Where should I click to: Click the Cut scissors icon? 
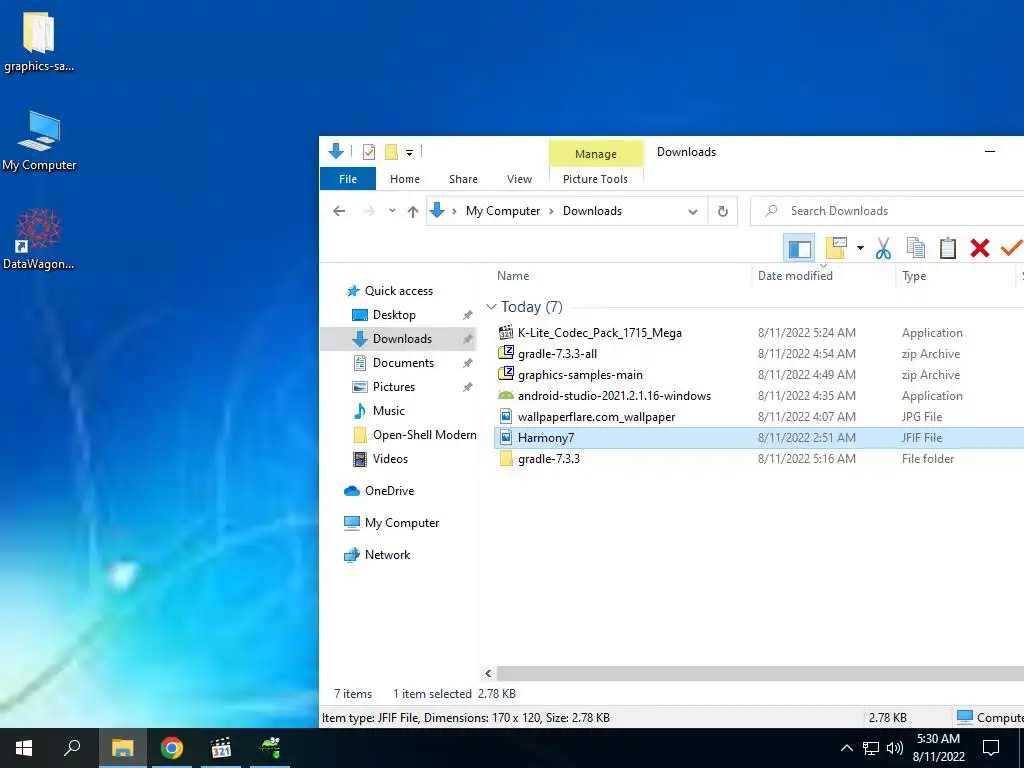click(x=883, y=248)
